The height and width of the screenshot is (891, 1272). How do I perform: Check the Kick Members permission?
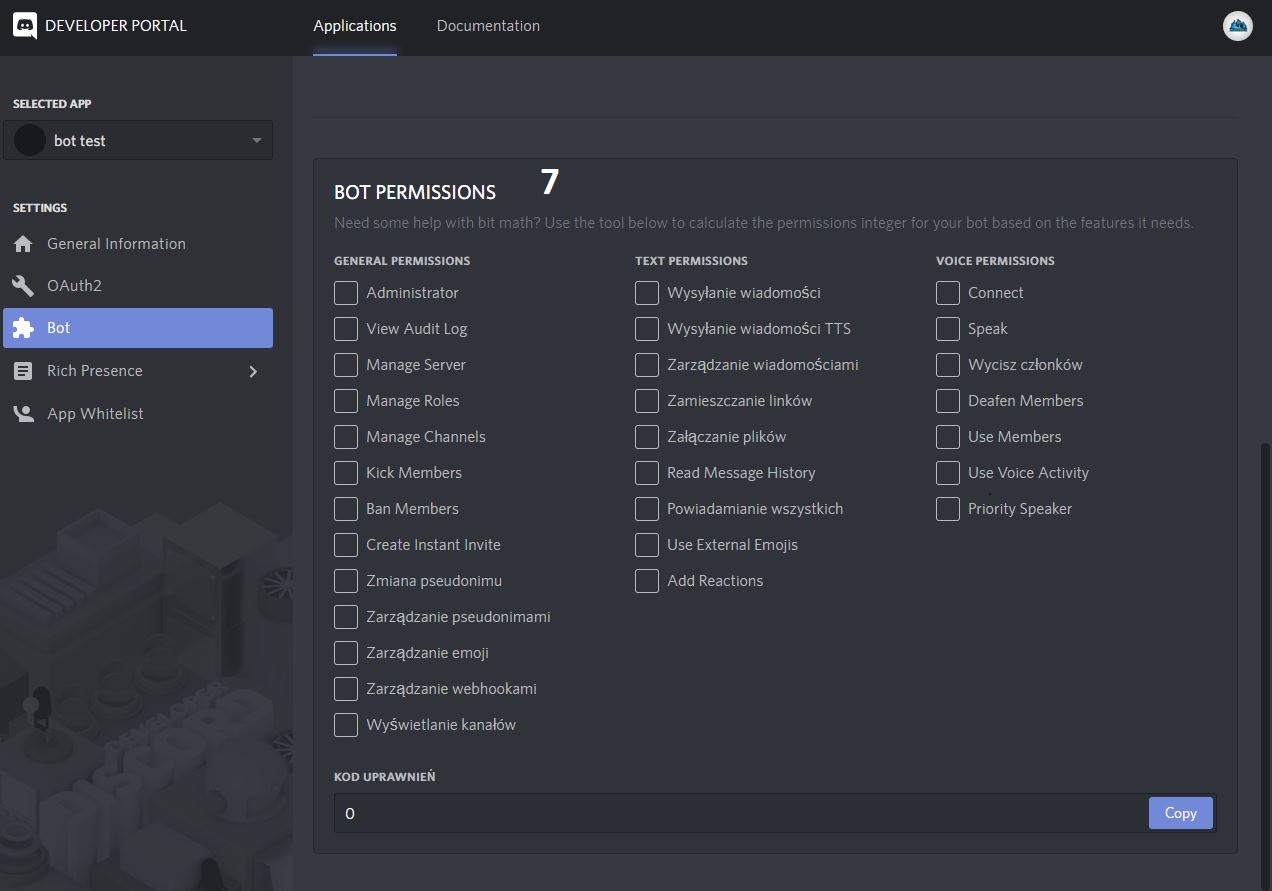[346, 473]
